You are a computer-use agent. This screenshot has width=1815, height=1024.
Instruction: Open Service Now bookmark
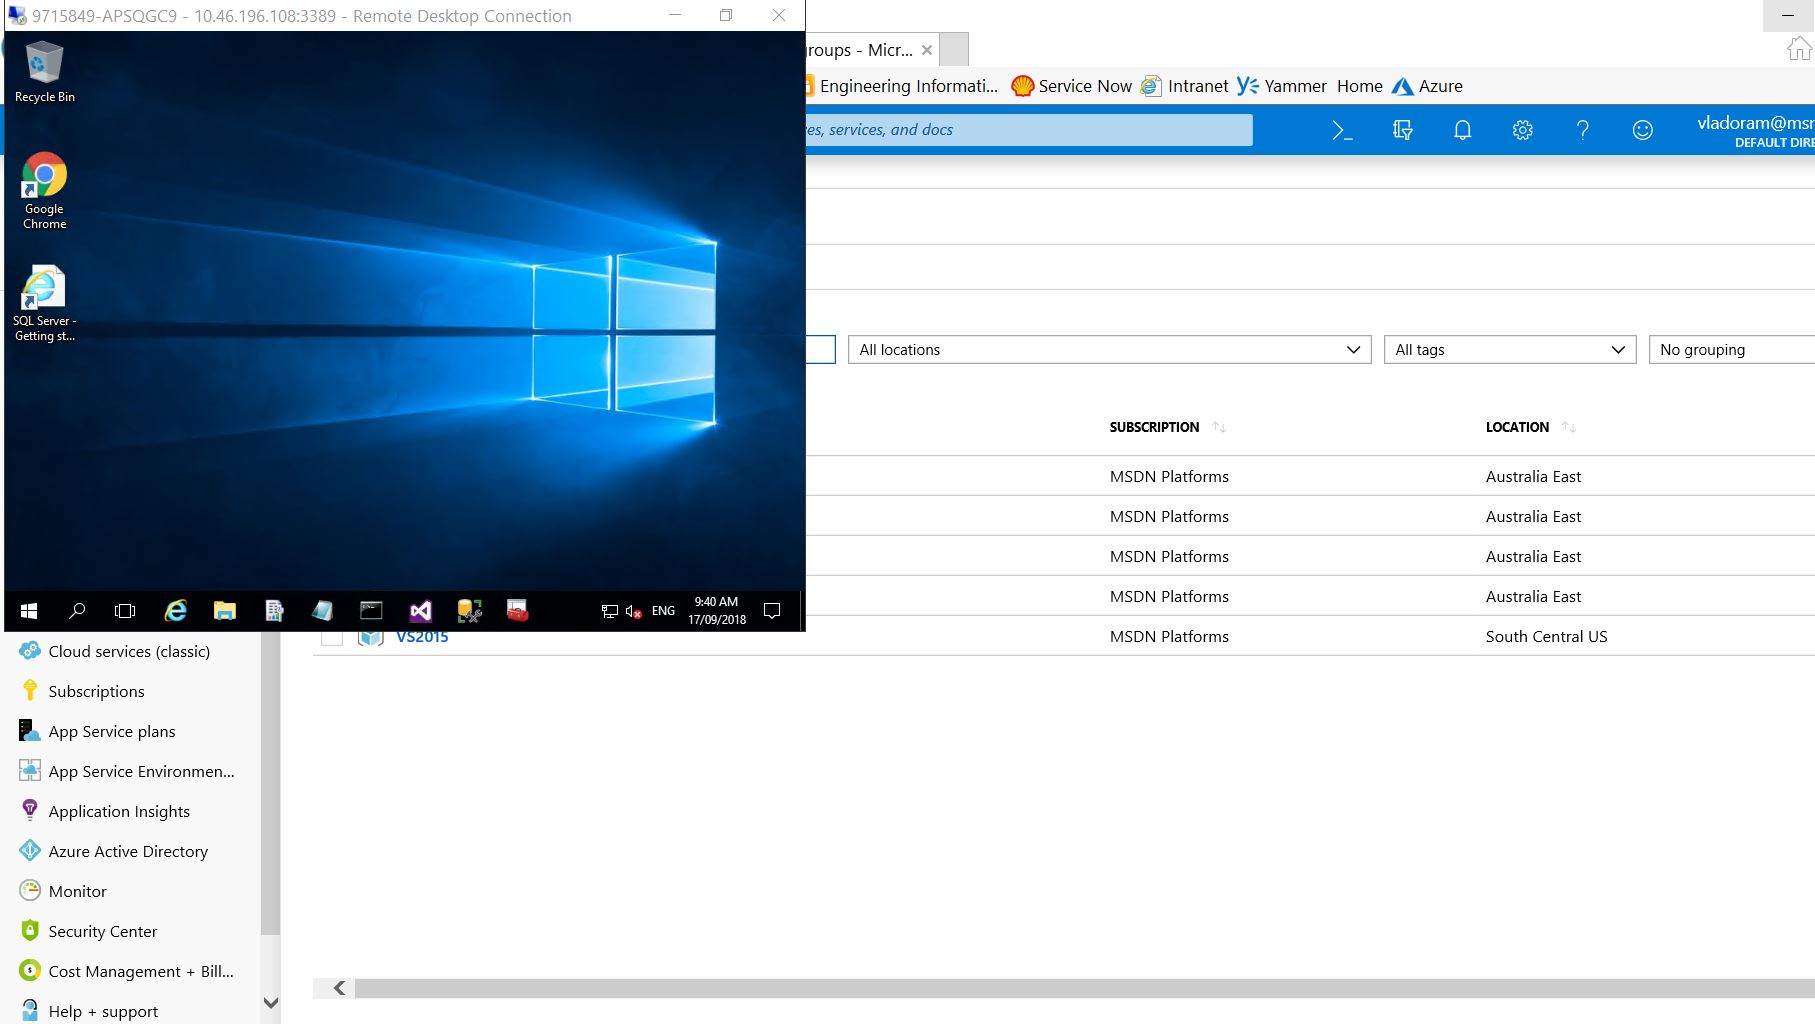pos(1071,86)
